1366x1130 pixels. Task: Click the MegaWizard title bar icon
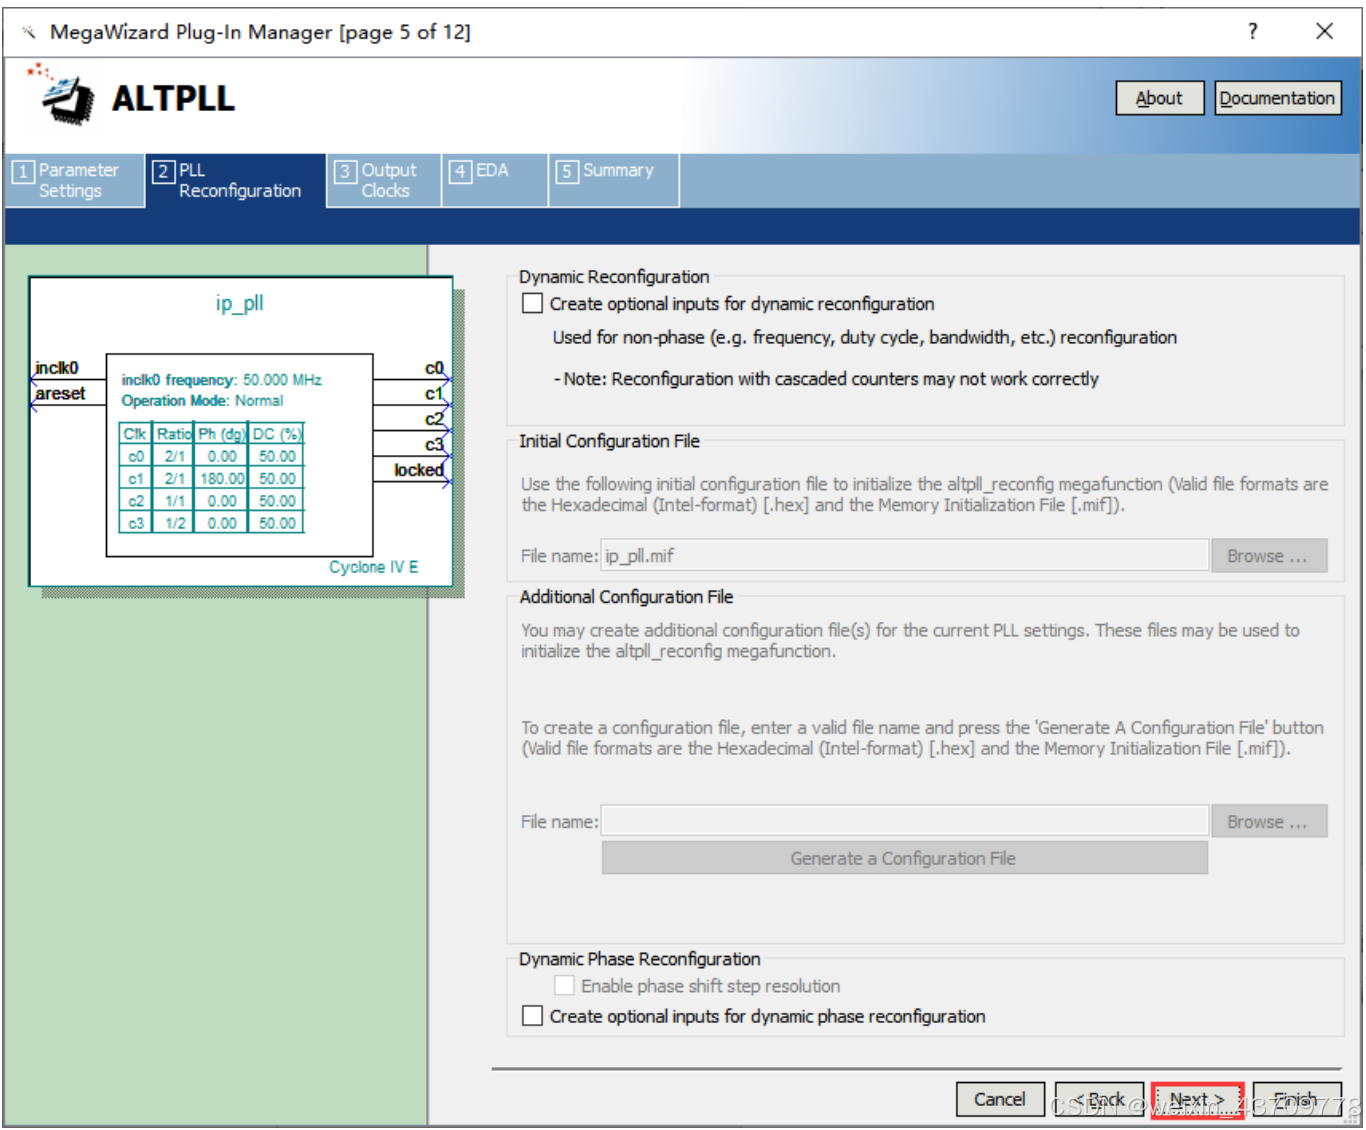29,32
